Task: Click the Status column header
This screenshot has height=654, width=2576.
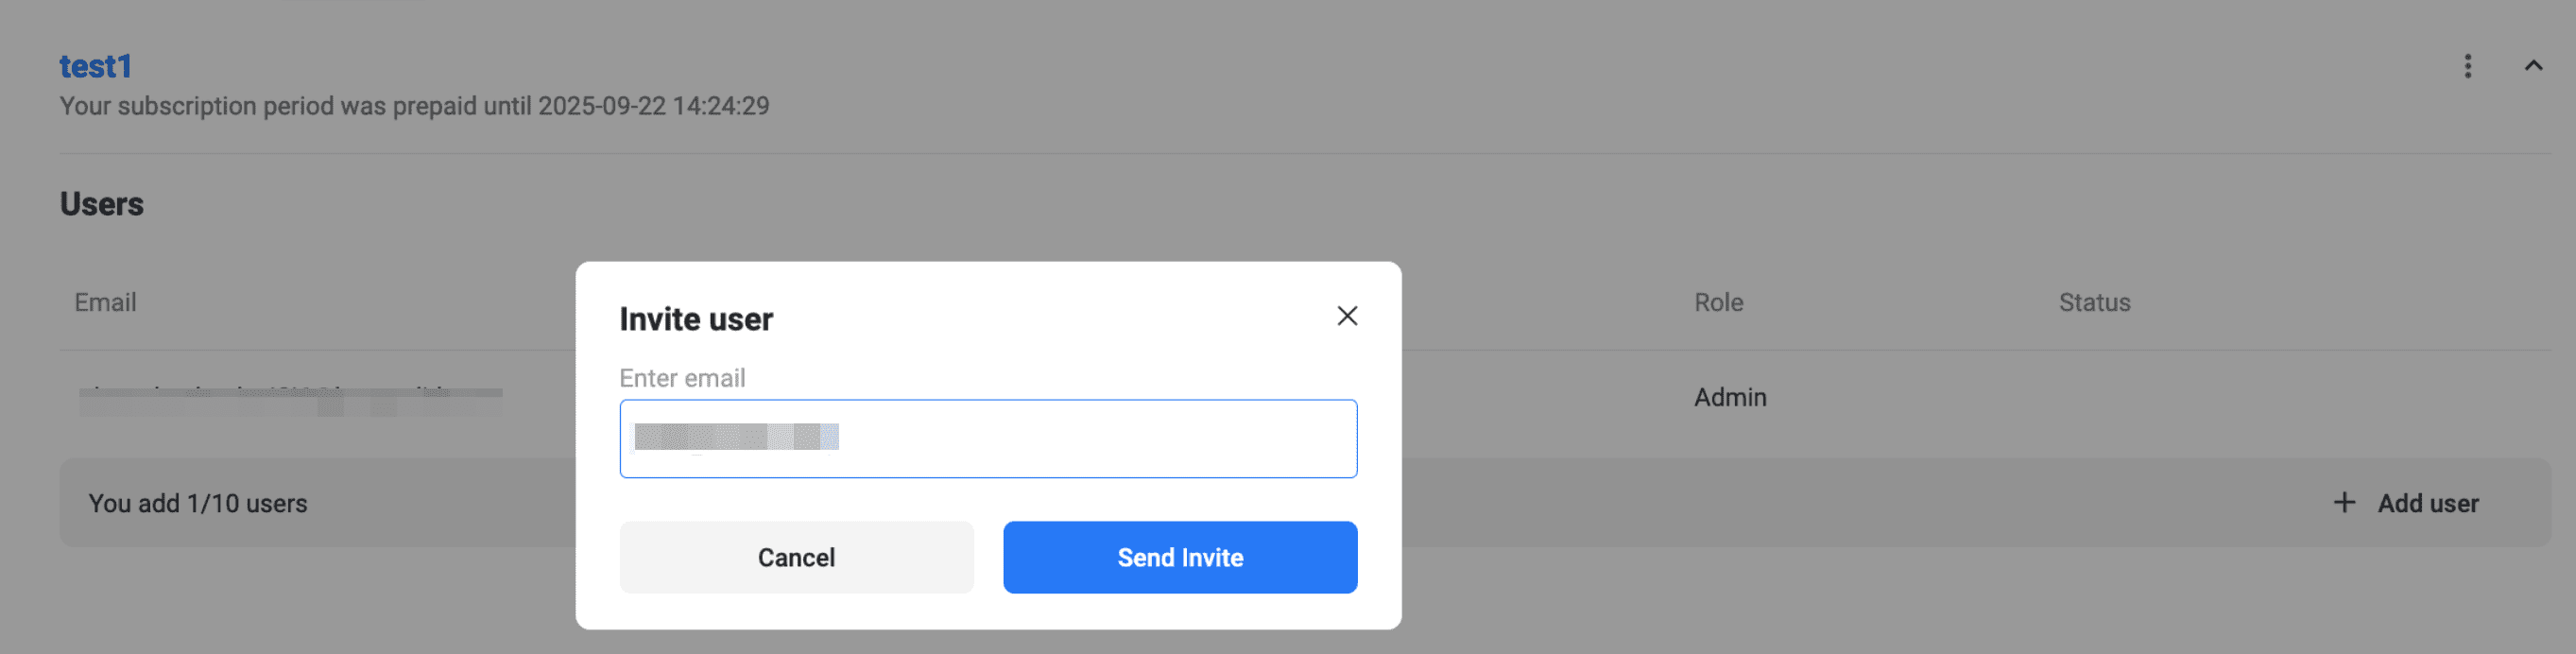Action: pyautogui.click(x=2093, y=302)
